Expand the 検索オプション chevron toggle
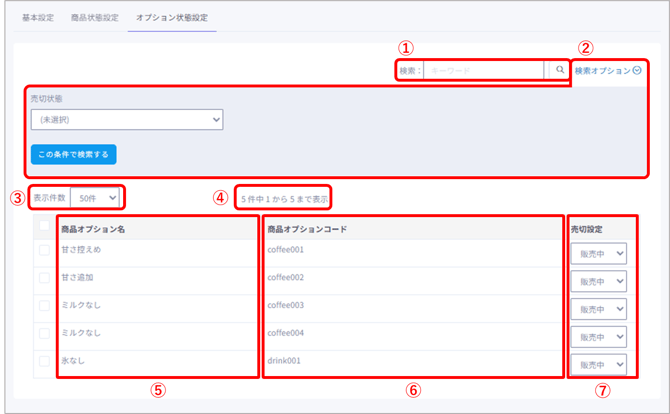Image resolution: width=670 pixels, height=414 pixels. tap(637, 71)
